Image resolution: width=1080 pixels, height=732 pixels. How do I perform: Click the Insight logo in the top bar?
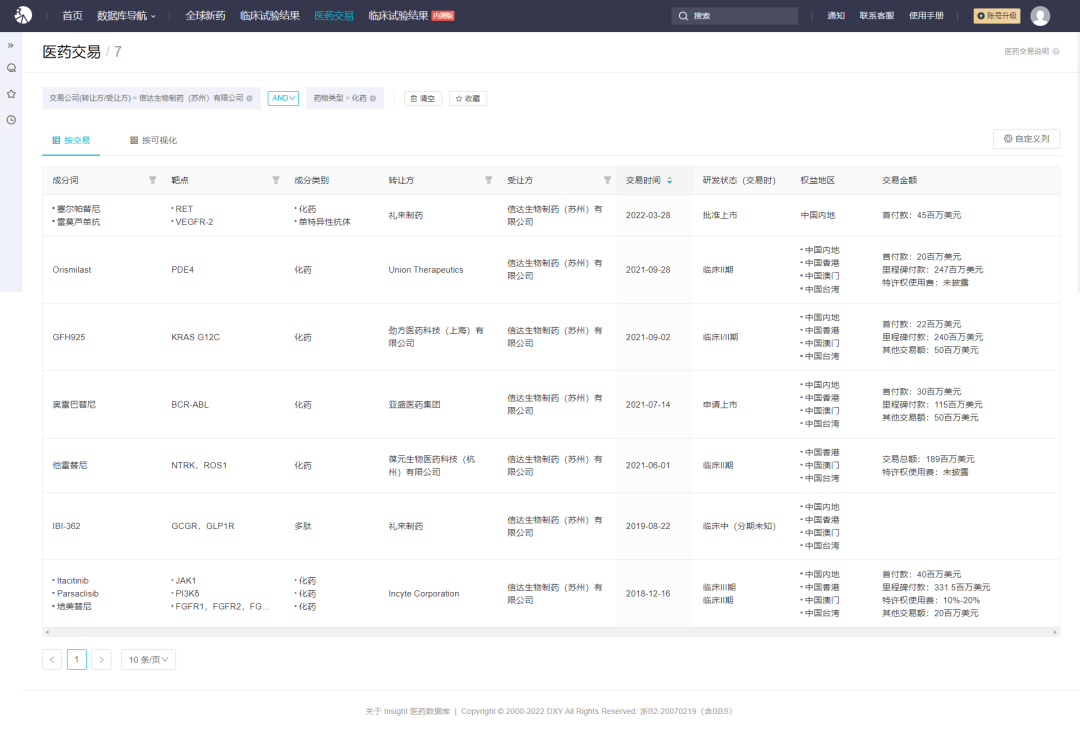pyautogui.click(x=23, y=15)
